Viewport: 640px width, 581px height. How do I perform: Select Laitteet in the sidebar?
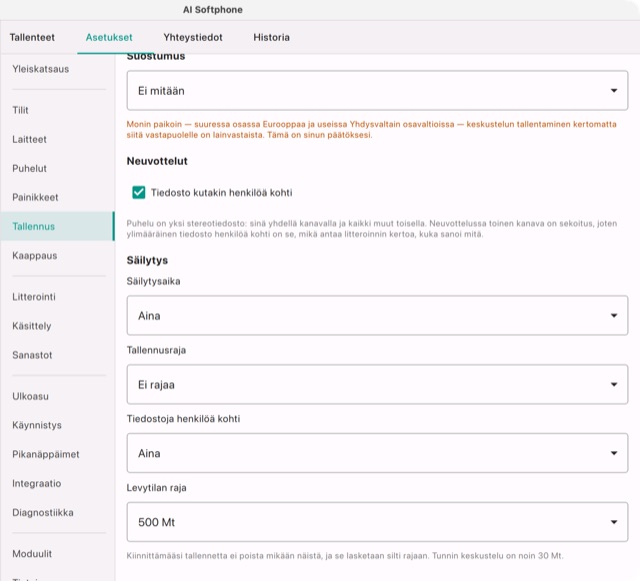(57, 139)
